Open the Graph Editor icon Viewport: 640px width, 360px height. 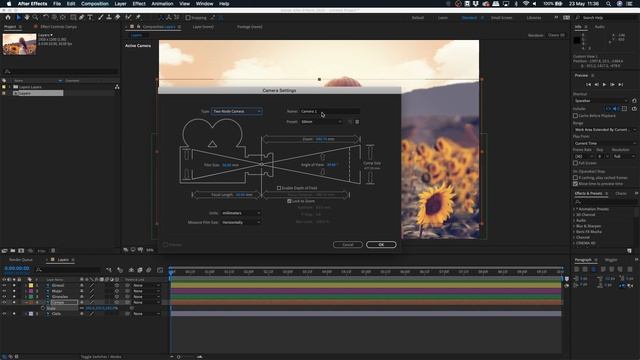(160, 270)
